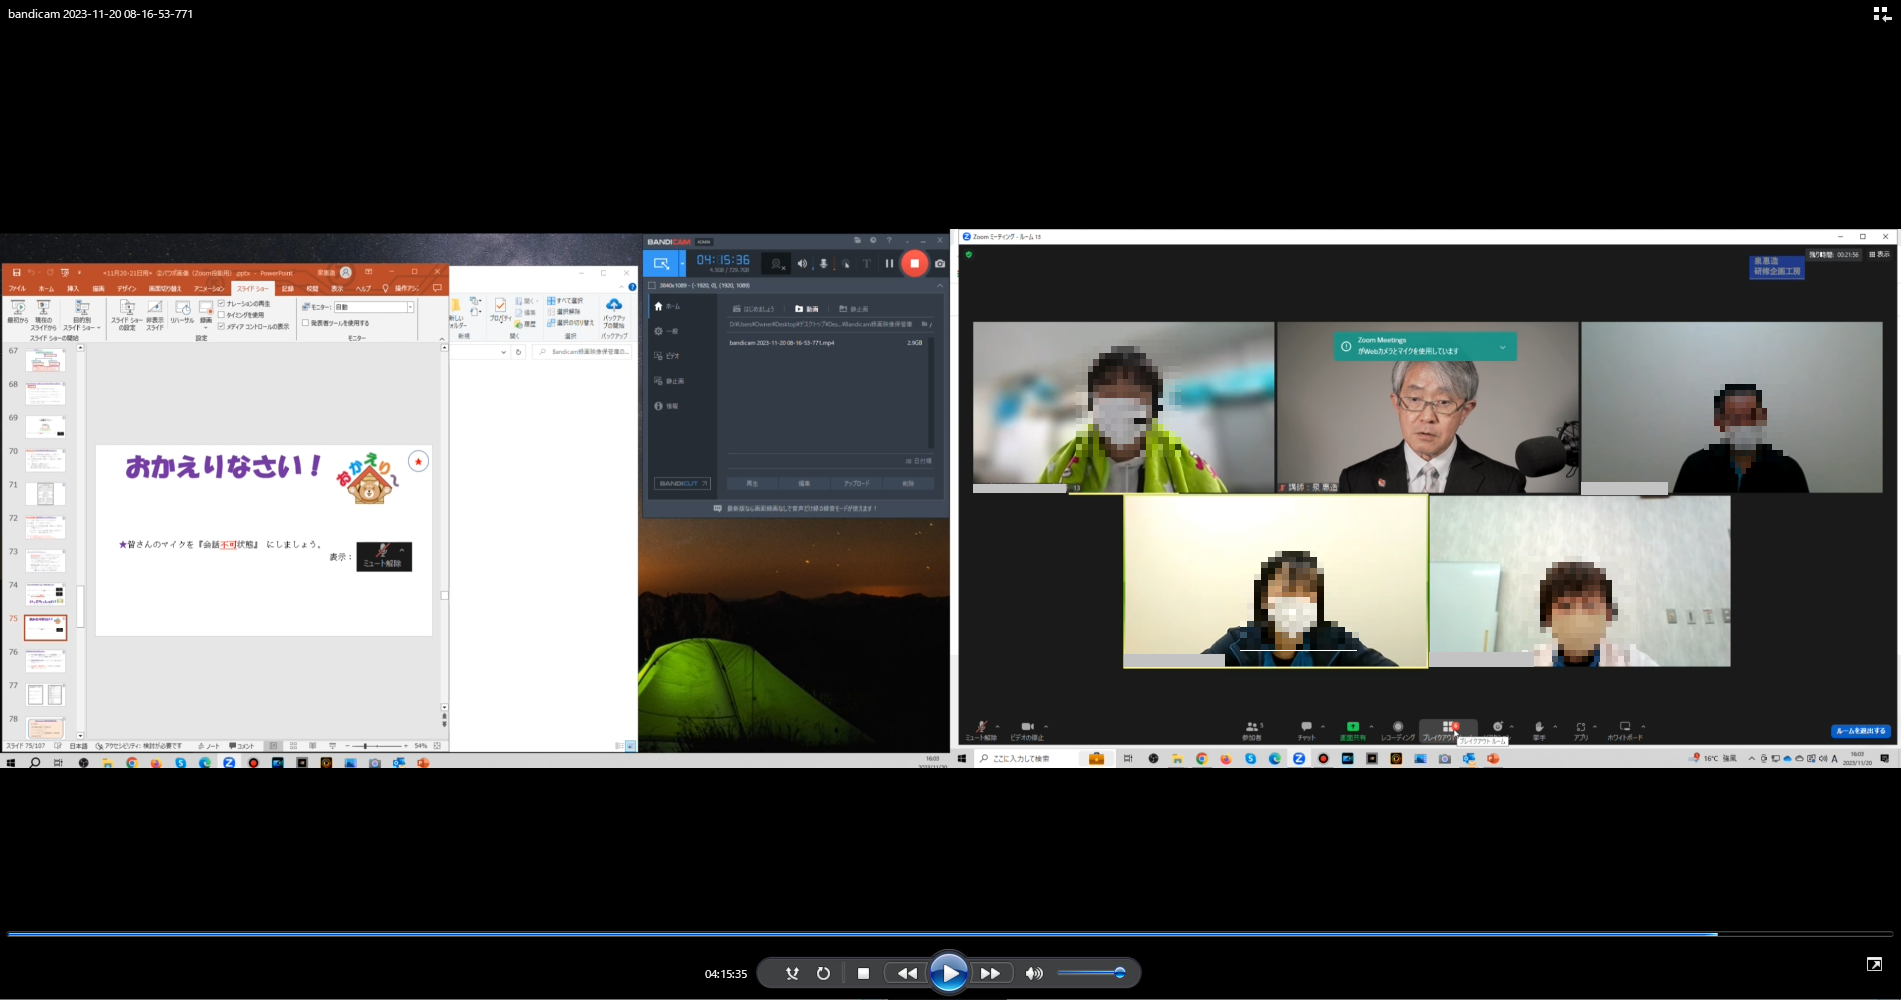The width and height of the screenshot is (1901, 1003).
Task: Seek on the video progress bar
Action: pos(950,934)
